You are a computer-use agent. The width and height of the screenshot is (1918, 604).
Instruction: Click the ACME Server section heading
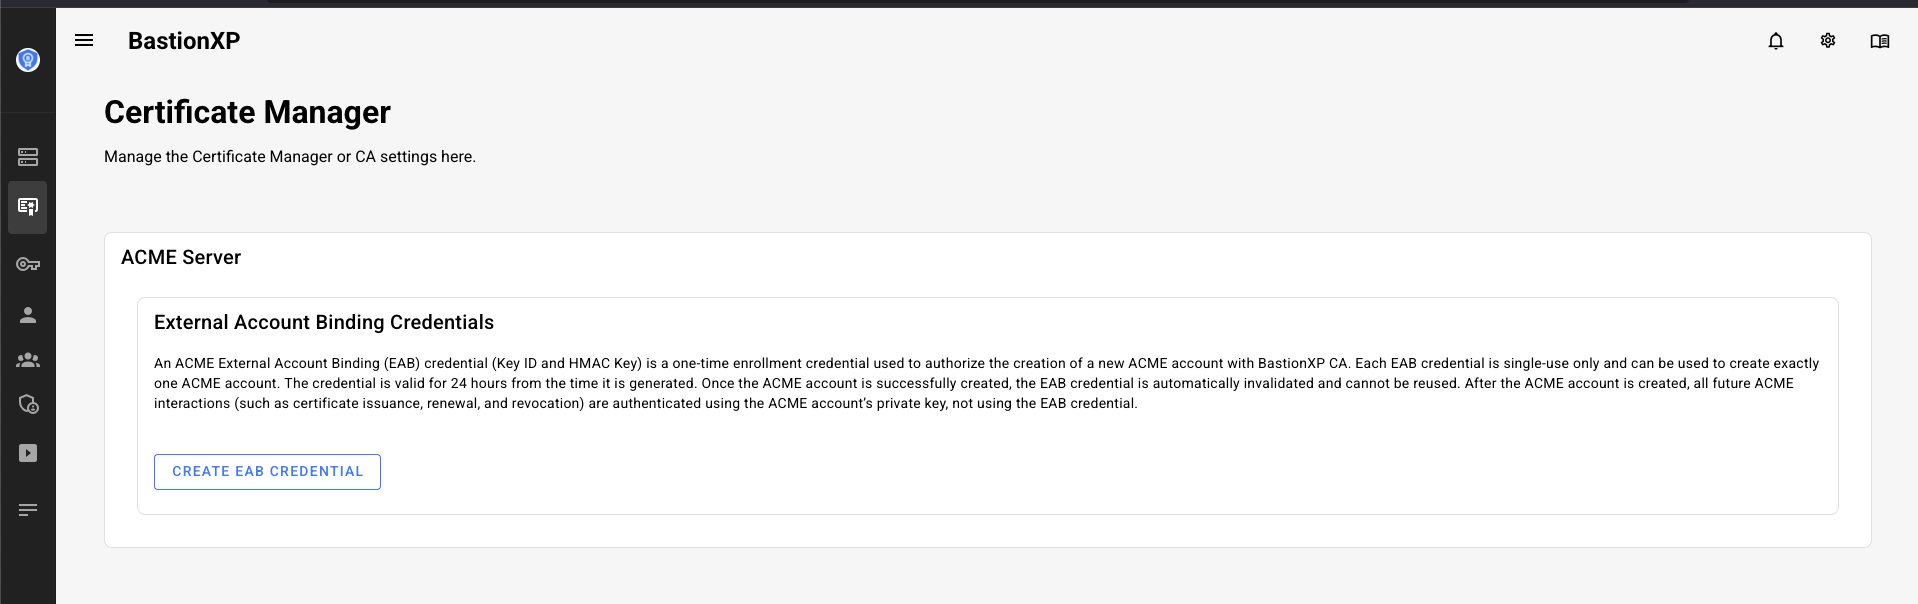pos(181,257)
